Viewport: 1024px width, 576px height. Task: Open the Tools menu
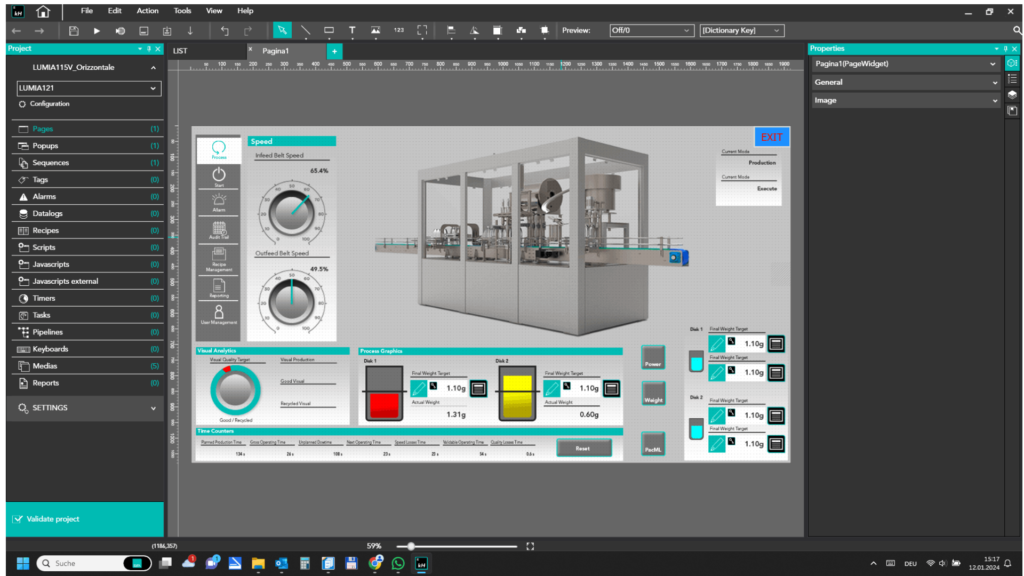(181, 11)
